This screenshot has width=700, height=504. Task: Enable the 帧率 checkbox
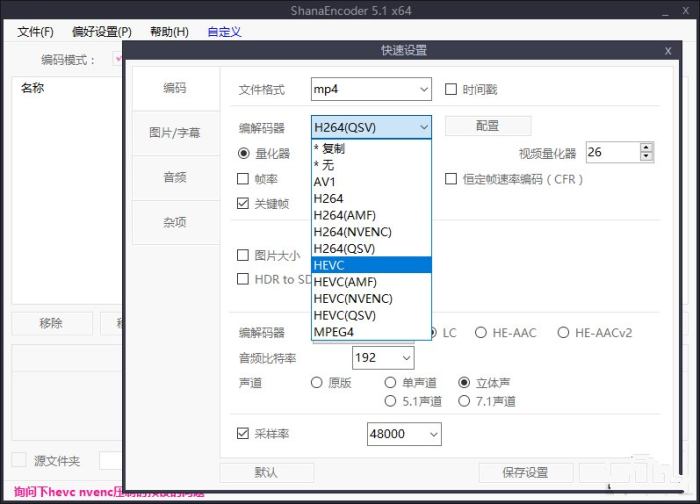pyautogui.click(x=243, y=179)
